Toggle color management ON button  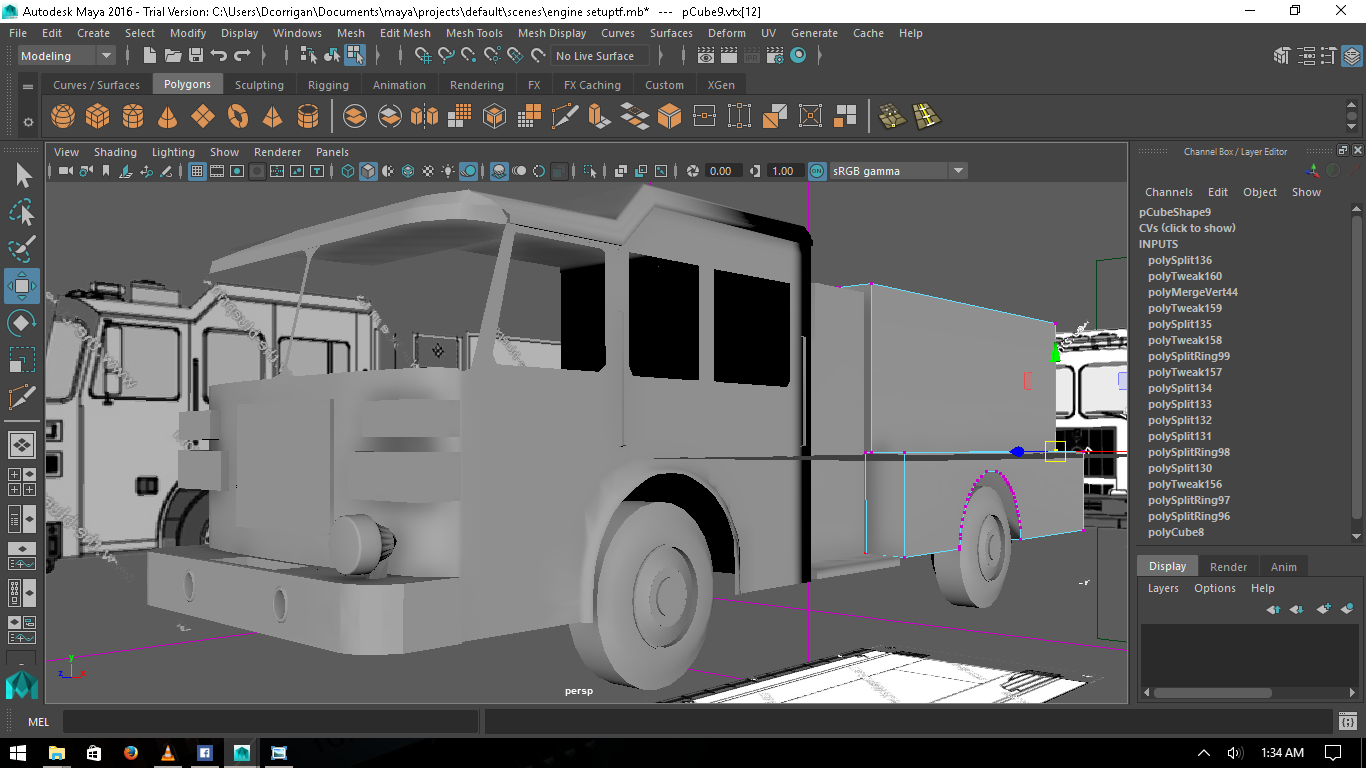[817, 171]
